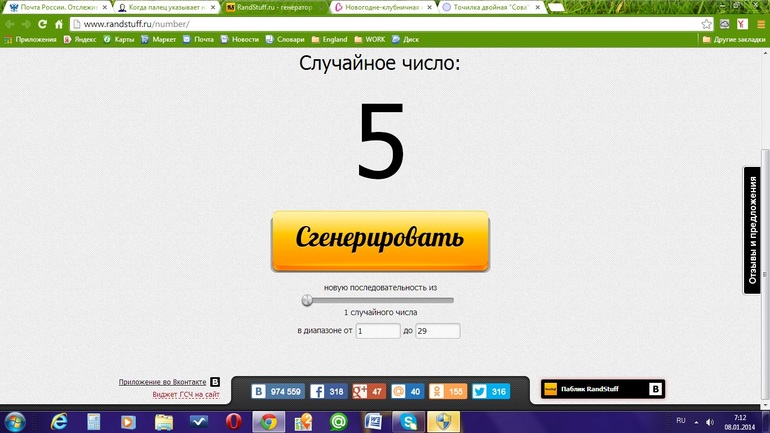Show hidden tray icons arrow
The image size is (770, 433).
click(x=696, y=422)
